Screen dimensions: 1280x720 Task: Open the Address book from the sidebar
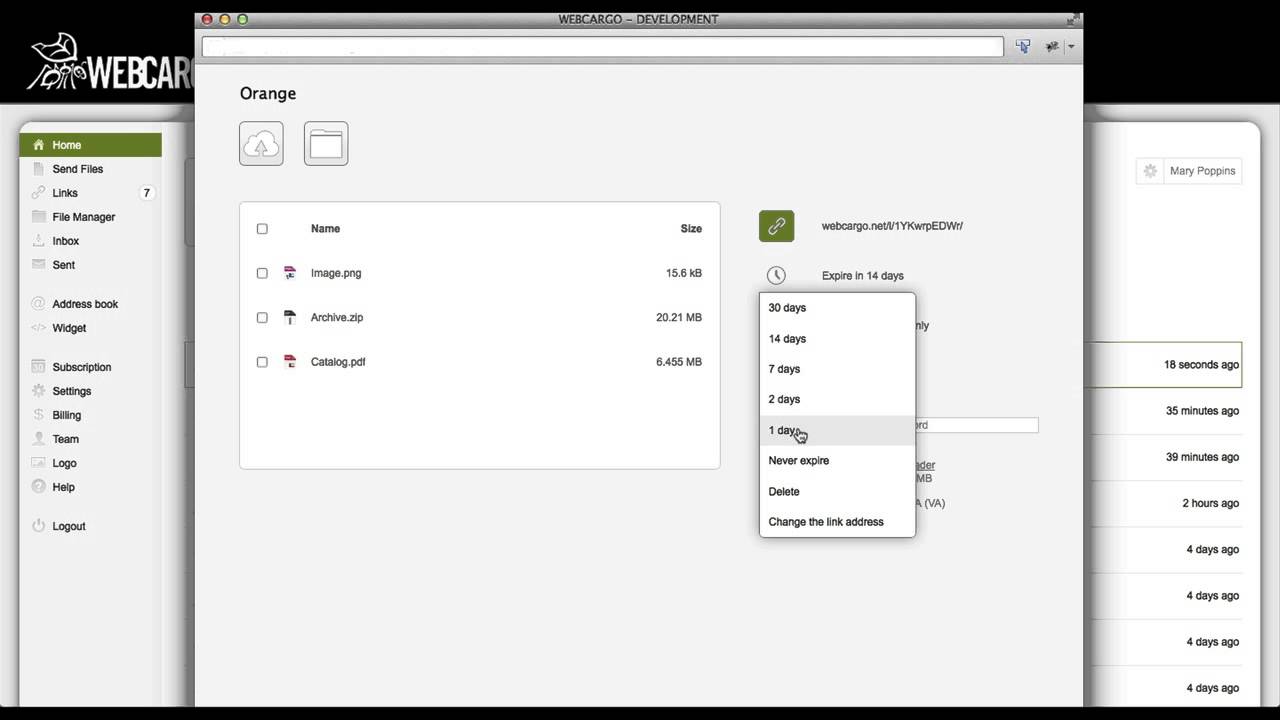tap(84, 304)
